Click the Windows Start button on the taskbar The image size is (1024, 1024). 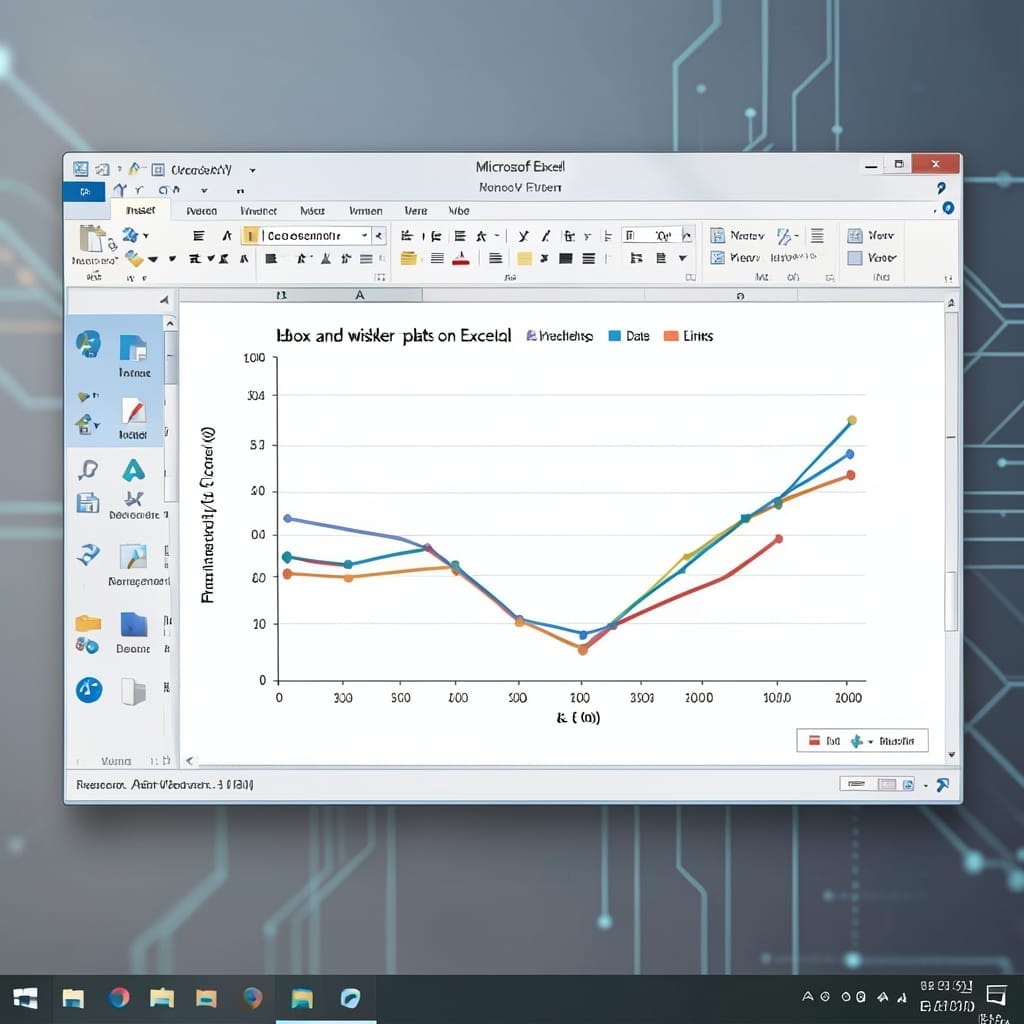click(25, 998)
